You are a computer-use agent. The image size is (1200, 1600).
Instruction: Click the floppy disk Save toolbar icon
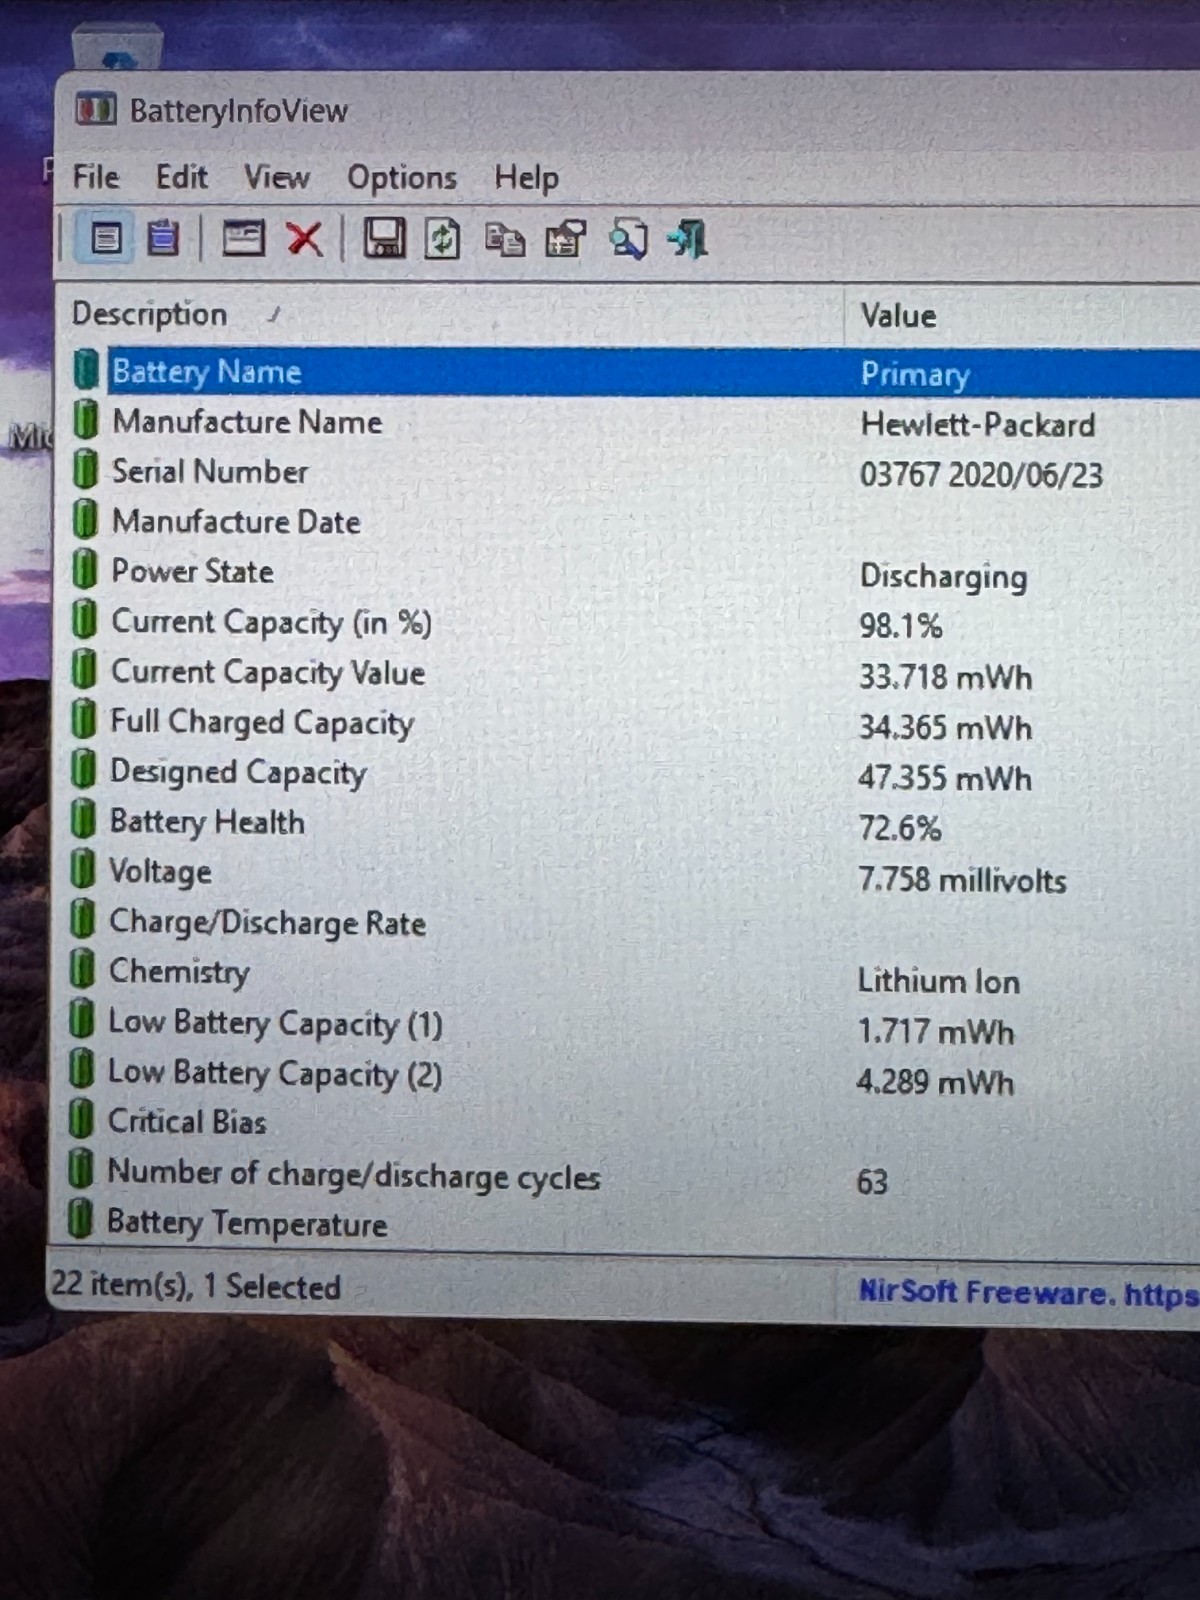[383, 238]
